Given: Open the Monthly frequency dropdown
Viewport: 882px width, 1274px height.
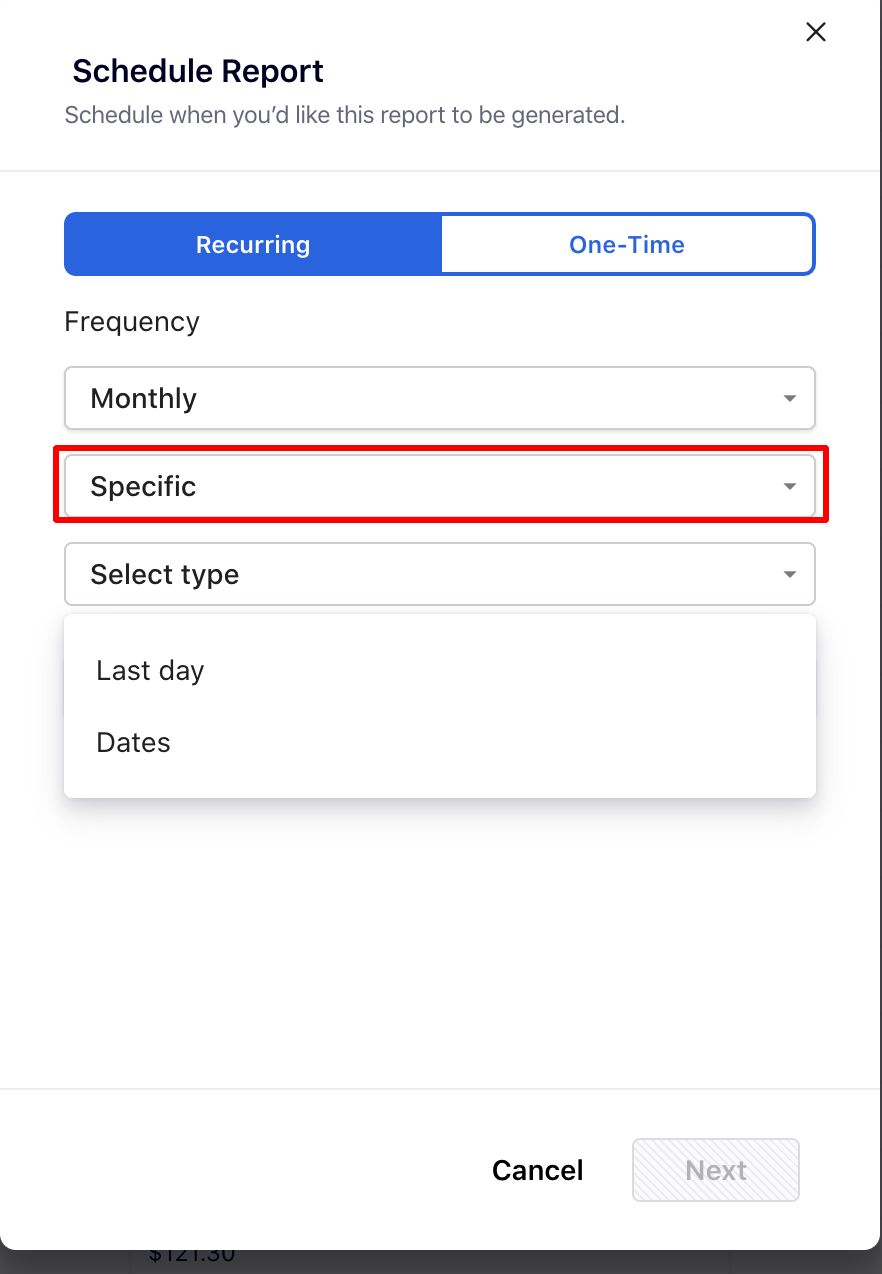Looking at the screenshot, I should click(x=440, y=399).
